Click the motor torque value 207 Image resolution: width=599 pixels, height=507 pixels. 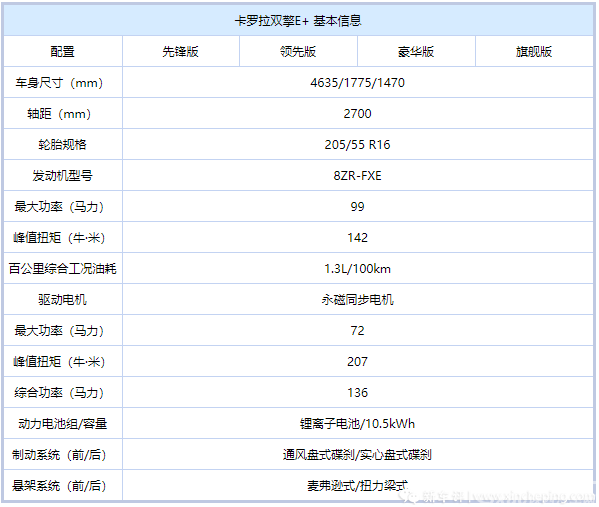(x=358, y=361)
